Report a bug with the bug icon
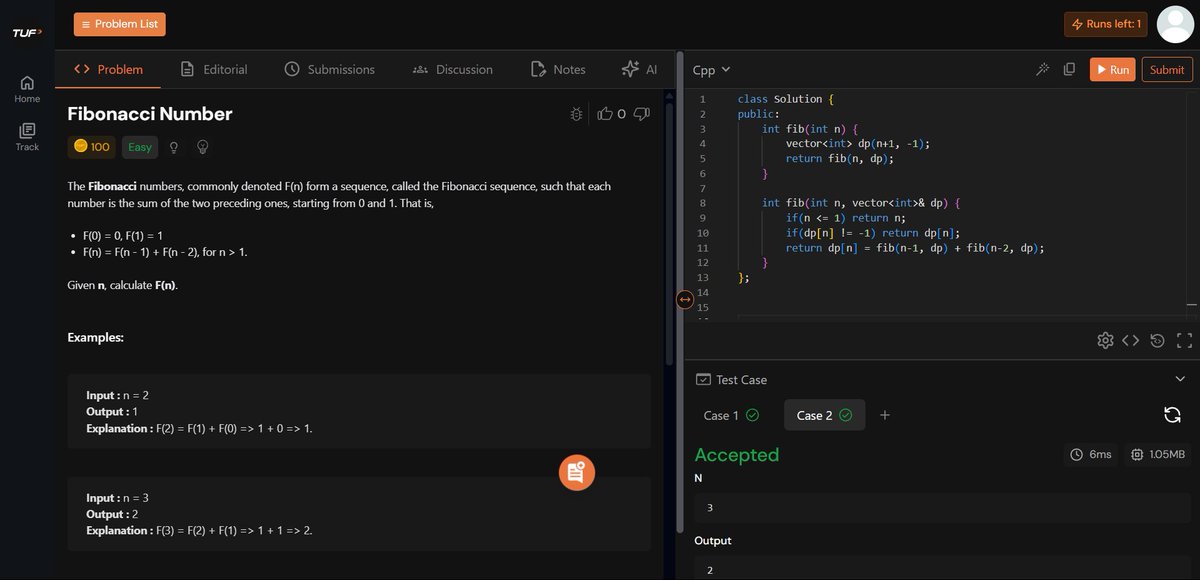 (576, 114)
